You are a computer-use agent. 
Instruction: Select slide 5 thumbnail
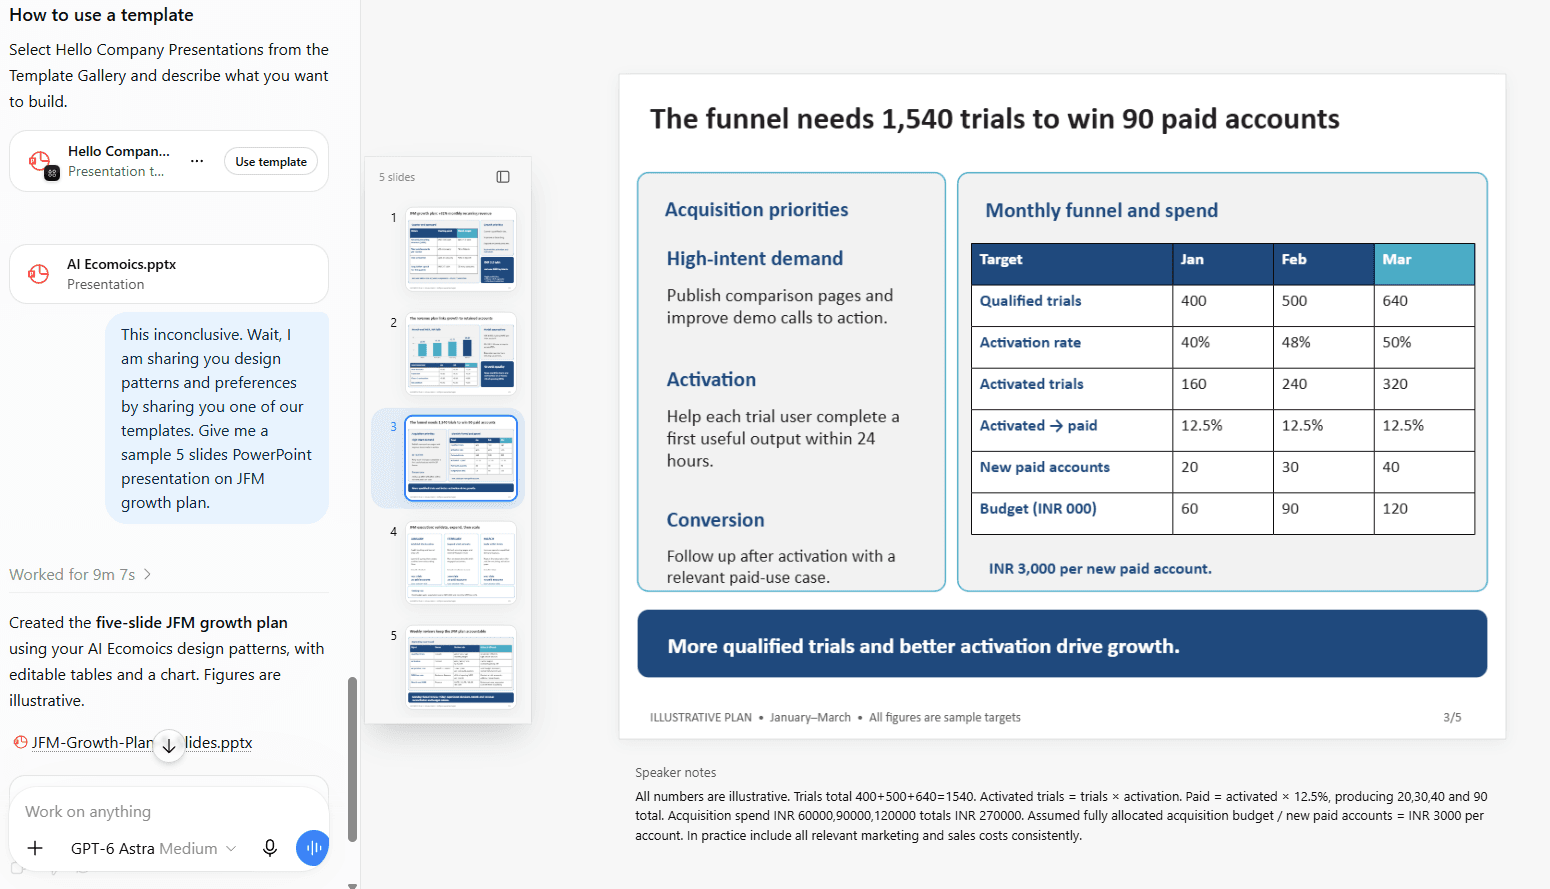460,666
